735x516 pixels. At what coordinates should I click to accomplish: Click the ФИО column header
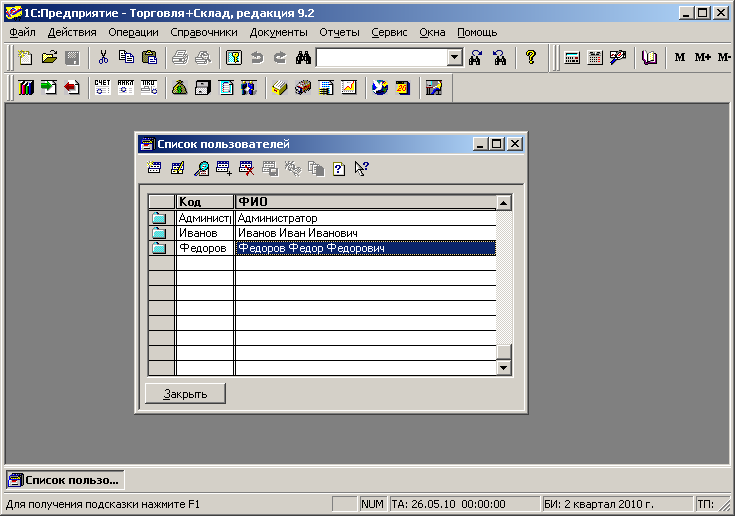(365, 202)
